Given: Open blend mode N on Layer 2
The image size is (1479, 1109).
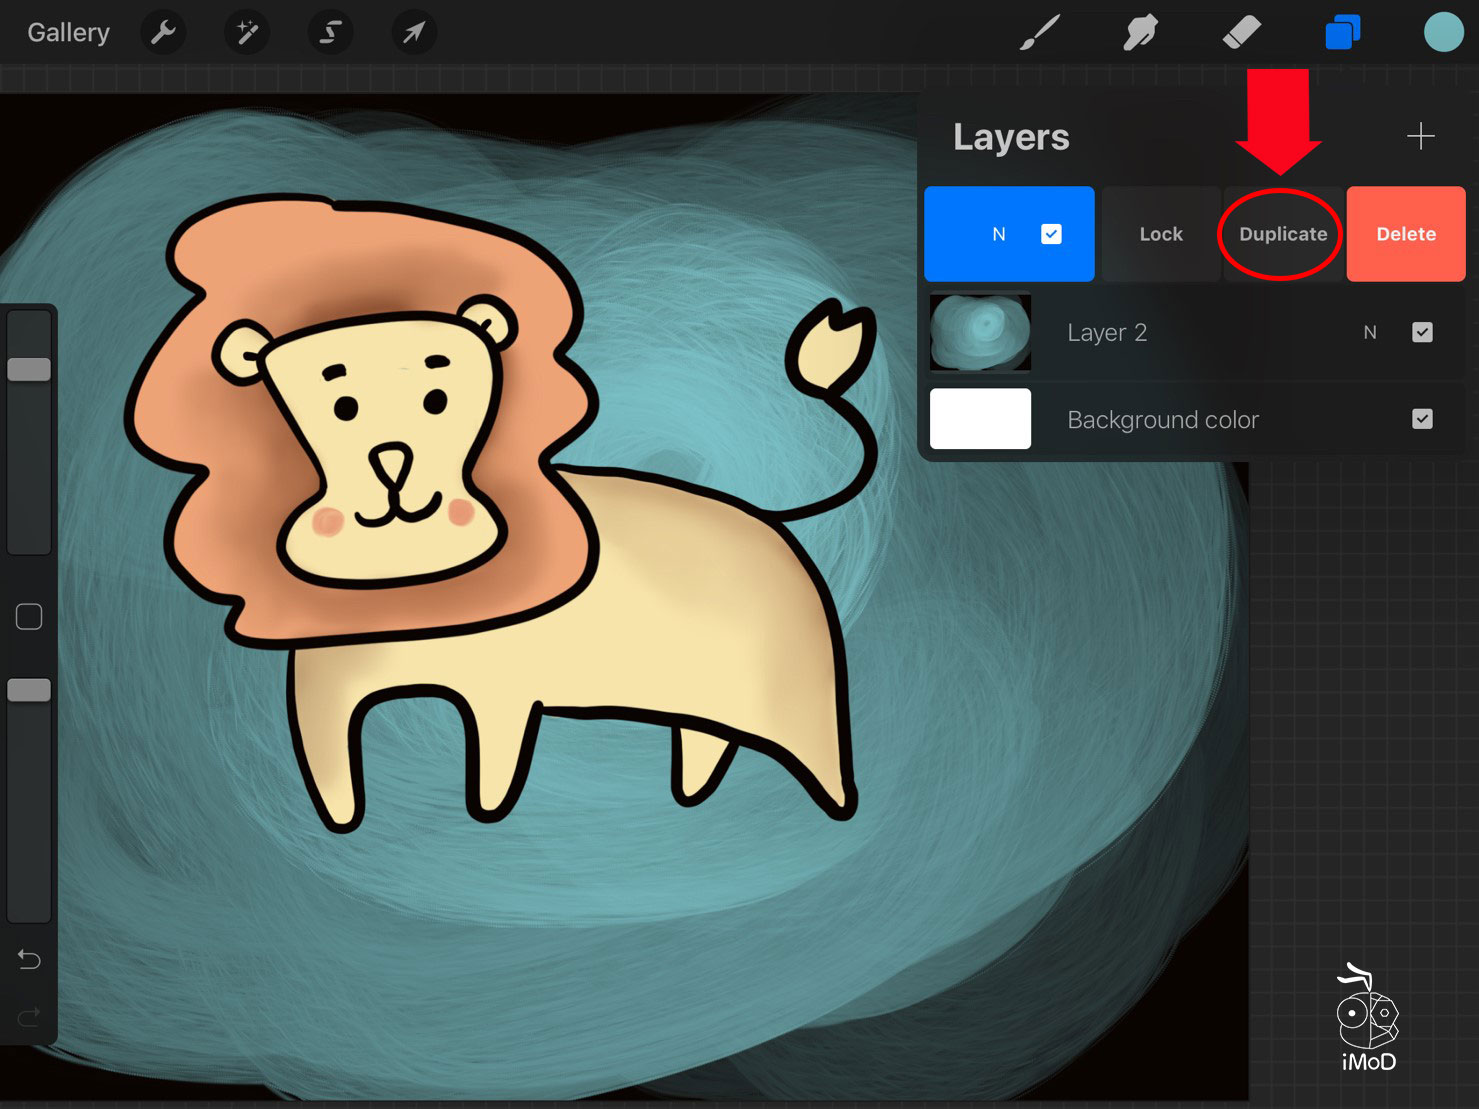Looking at the screenshot, I should click(x=1370, y=332).
